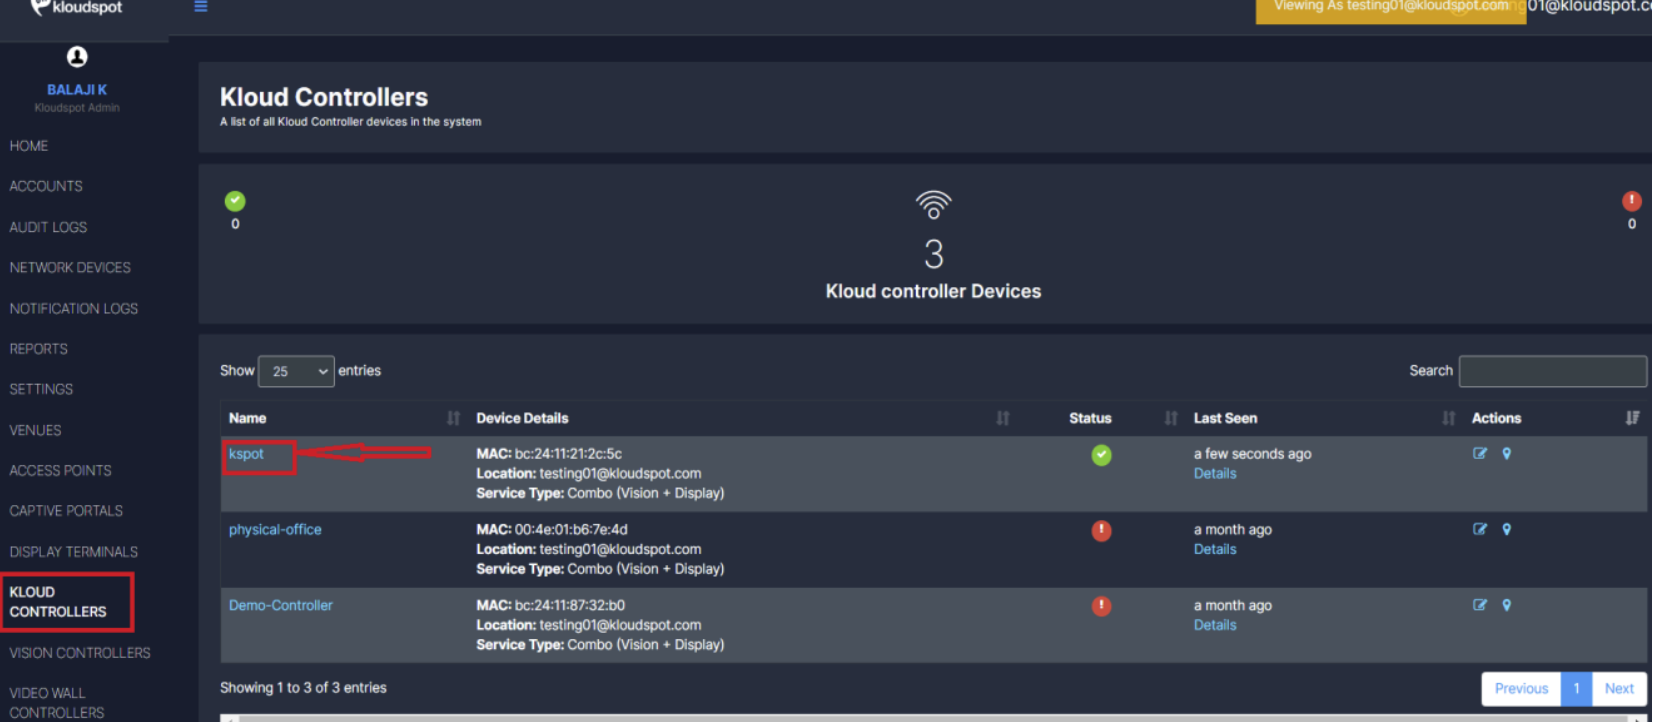This screenshot has height=722, width=1654.
Task: Sort by Last Seen column arrows
Action: click(x=1448, y=418)
